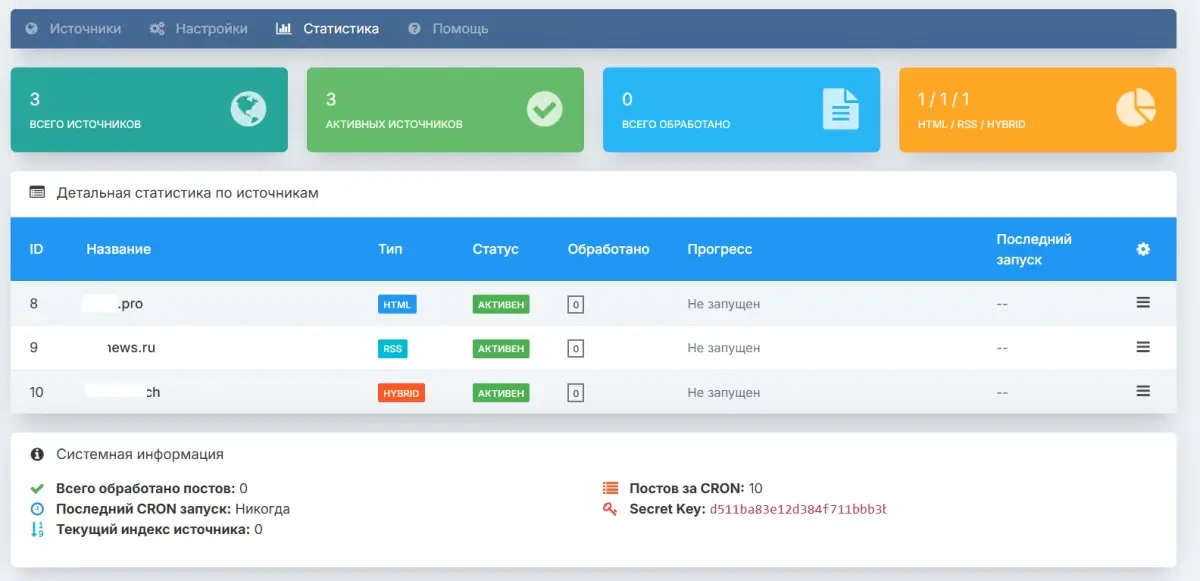Open the hamburger menu for source ID 8

[1143, 303]
